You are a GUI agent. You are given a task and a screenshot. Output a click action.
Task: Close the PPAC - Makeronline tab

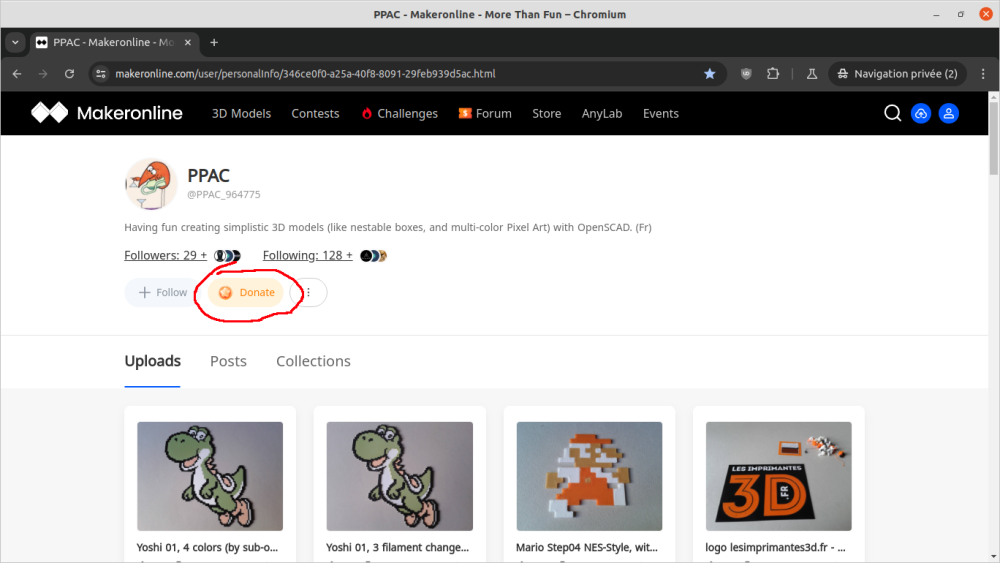[188, 42]
